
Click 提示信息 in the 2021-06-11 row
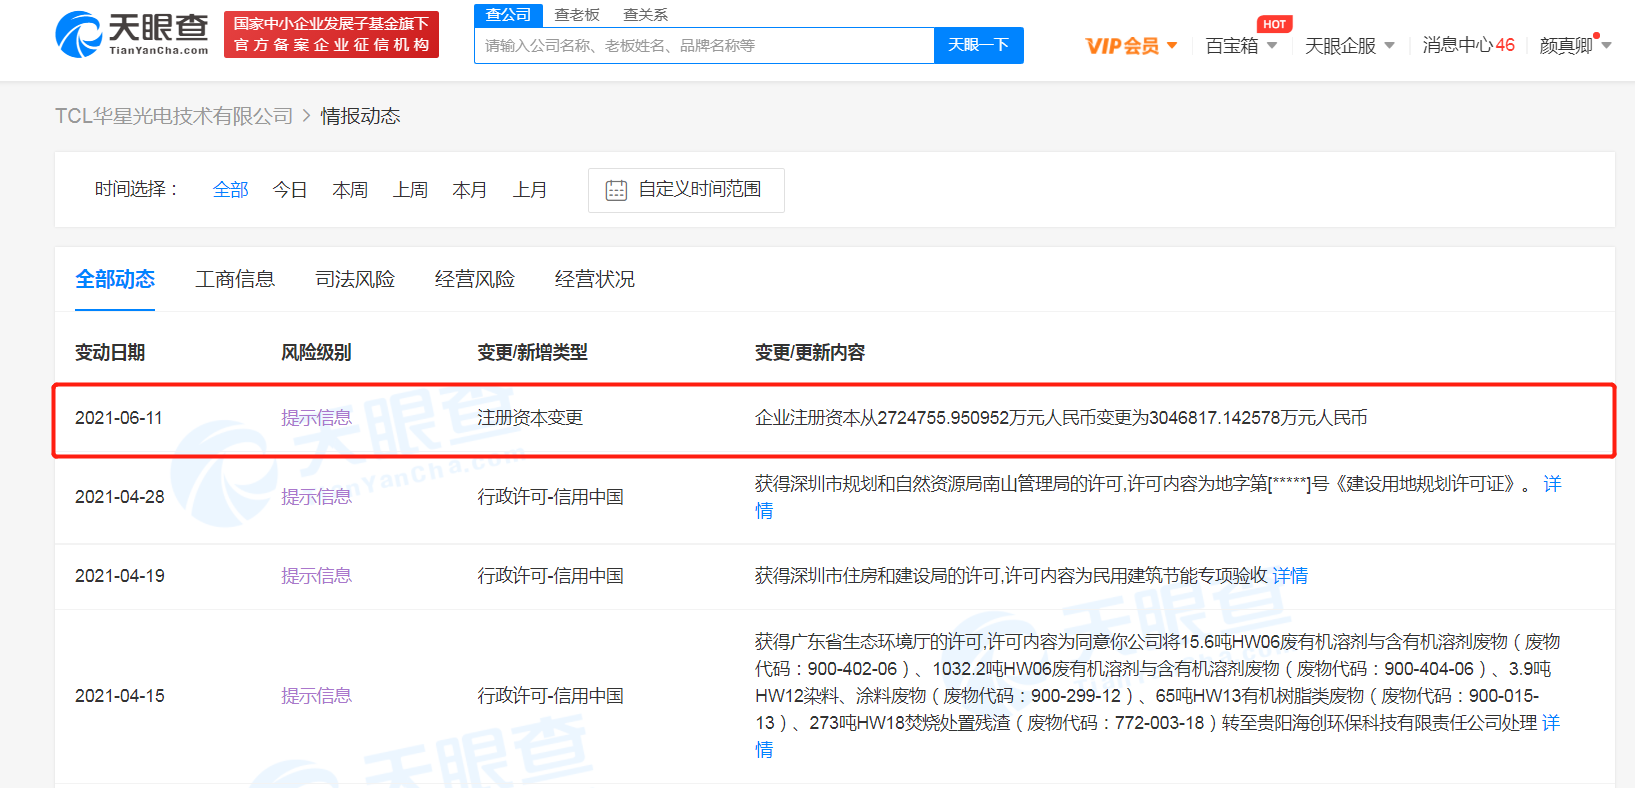point(316,418)
